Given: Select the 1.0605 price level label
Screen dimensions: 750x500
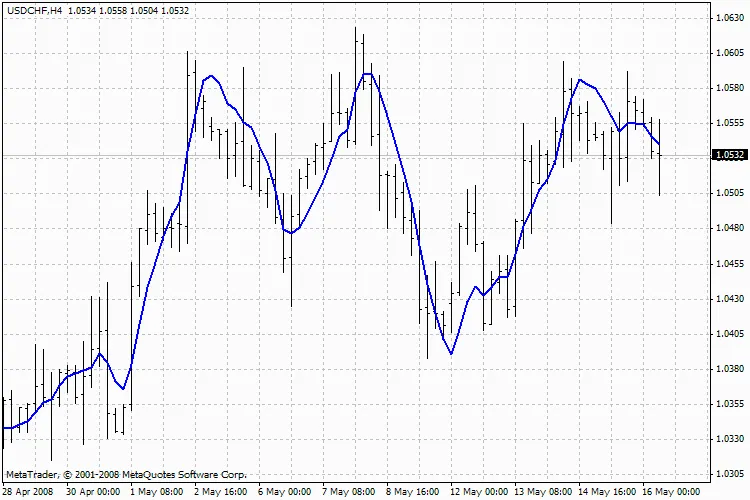Looking at the screenshot, I should click(x=727, y=53).
